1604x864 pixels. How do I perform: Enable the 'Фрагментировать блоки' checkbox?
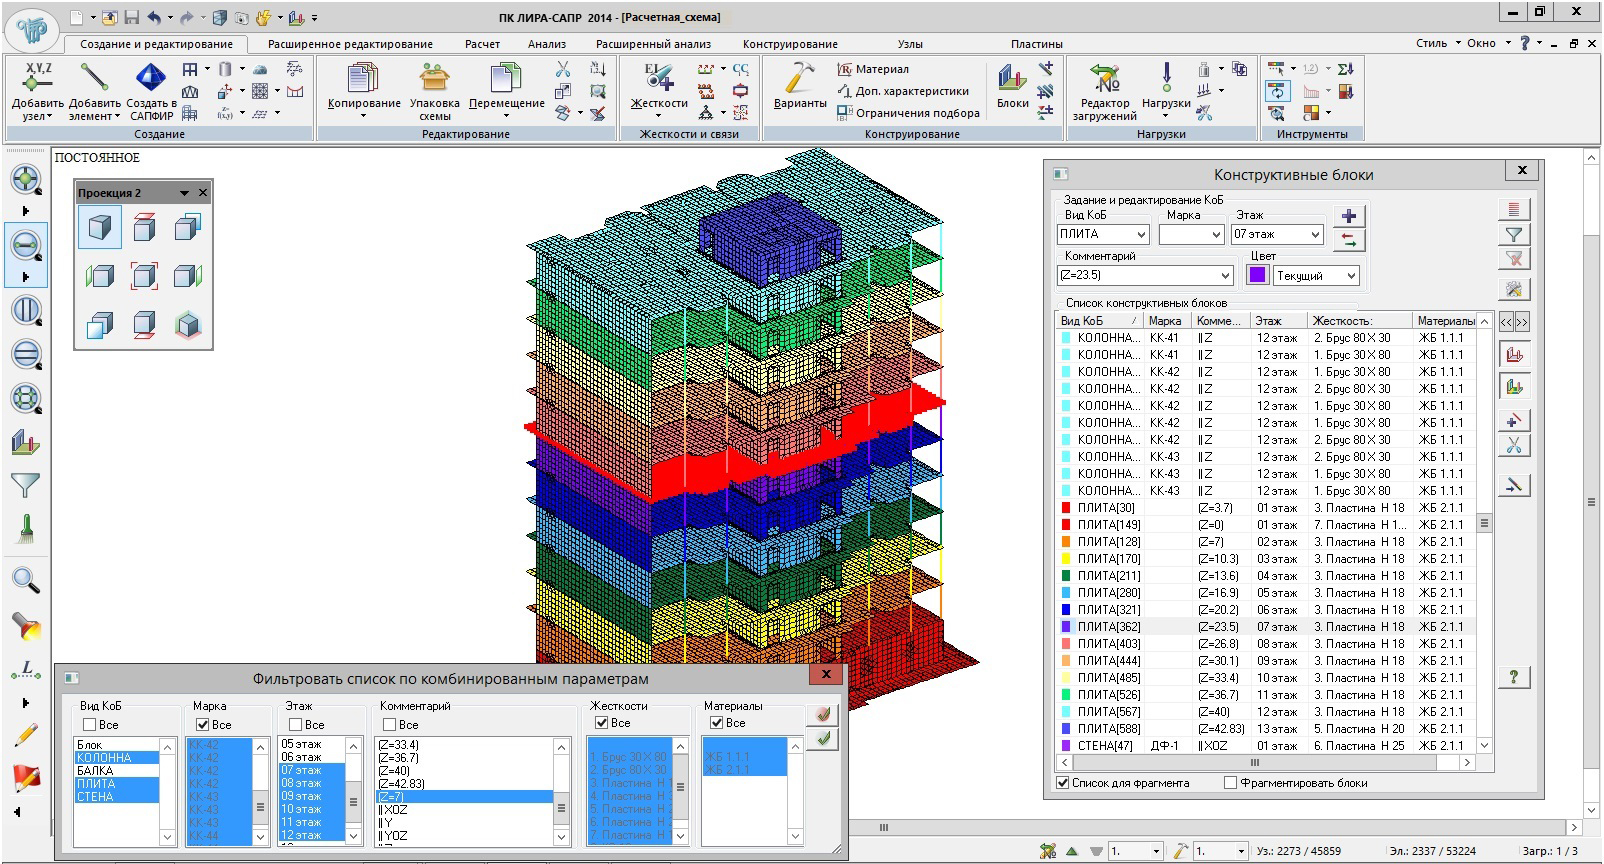pos(1231,783)
